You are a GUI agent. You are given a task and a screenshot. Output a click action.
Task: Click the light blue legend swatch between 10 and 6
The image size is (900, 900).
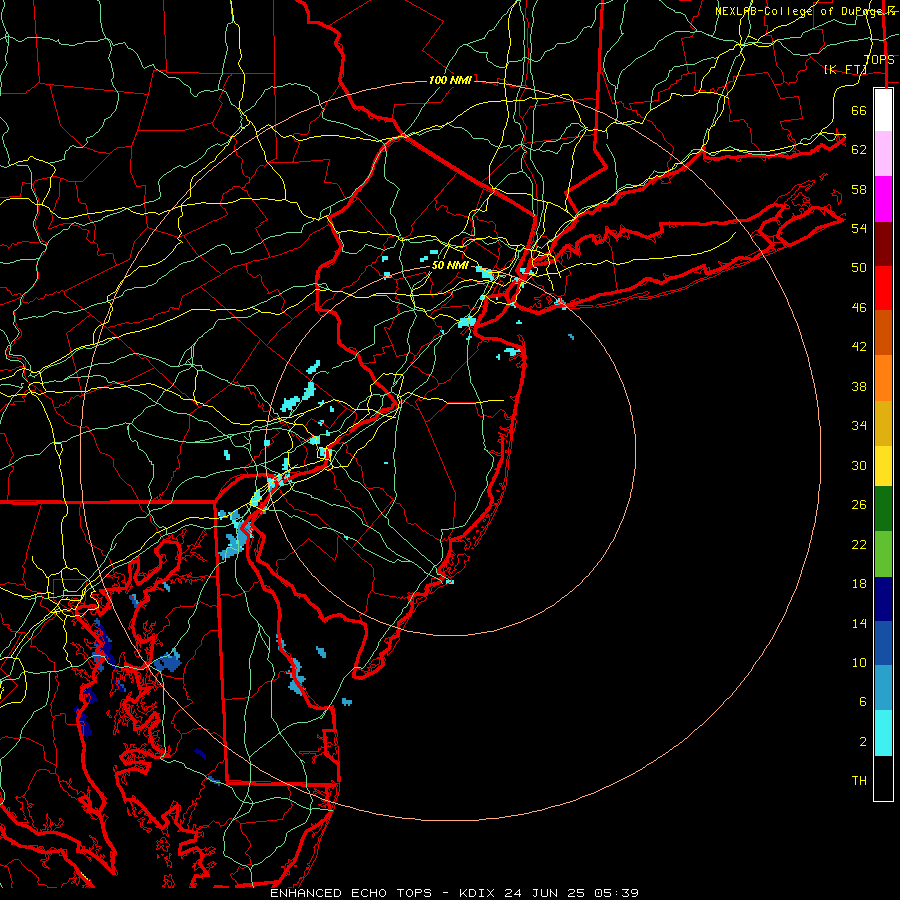pyautogui.click(x=883, y=688)
